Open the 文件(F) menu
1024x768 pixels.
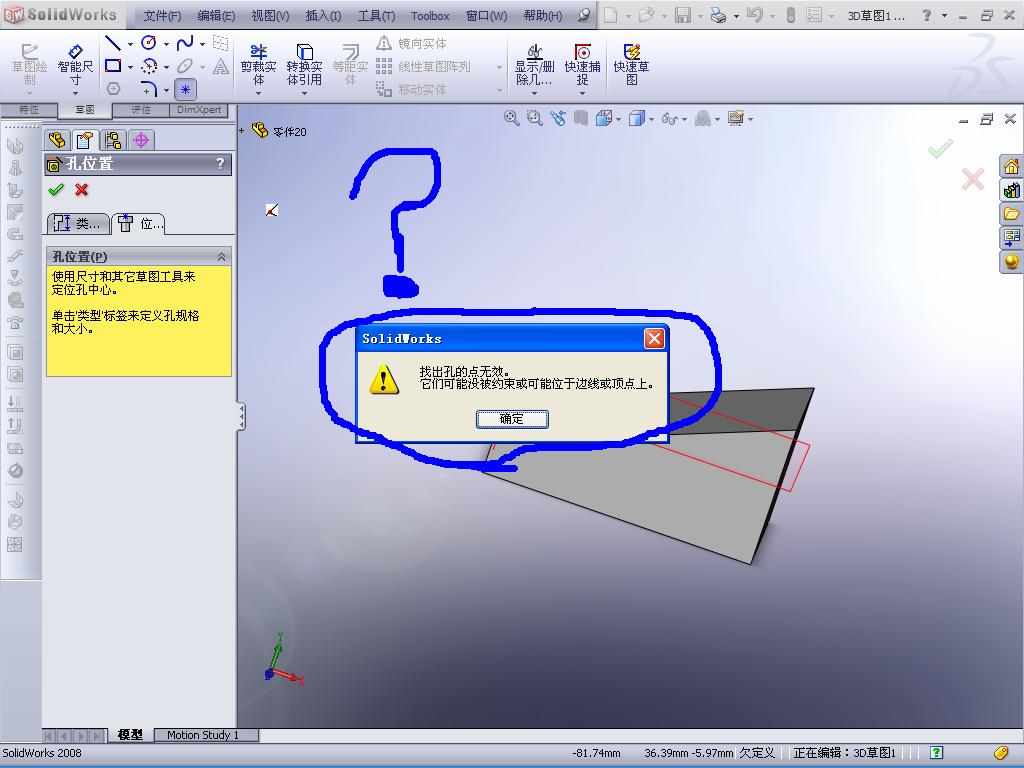point(162,16)
